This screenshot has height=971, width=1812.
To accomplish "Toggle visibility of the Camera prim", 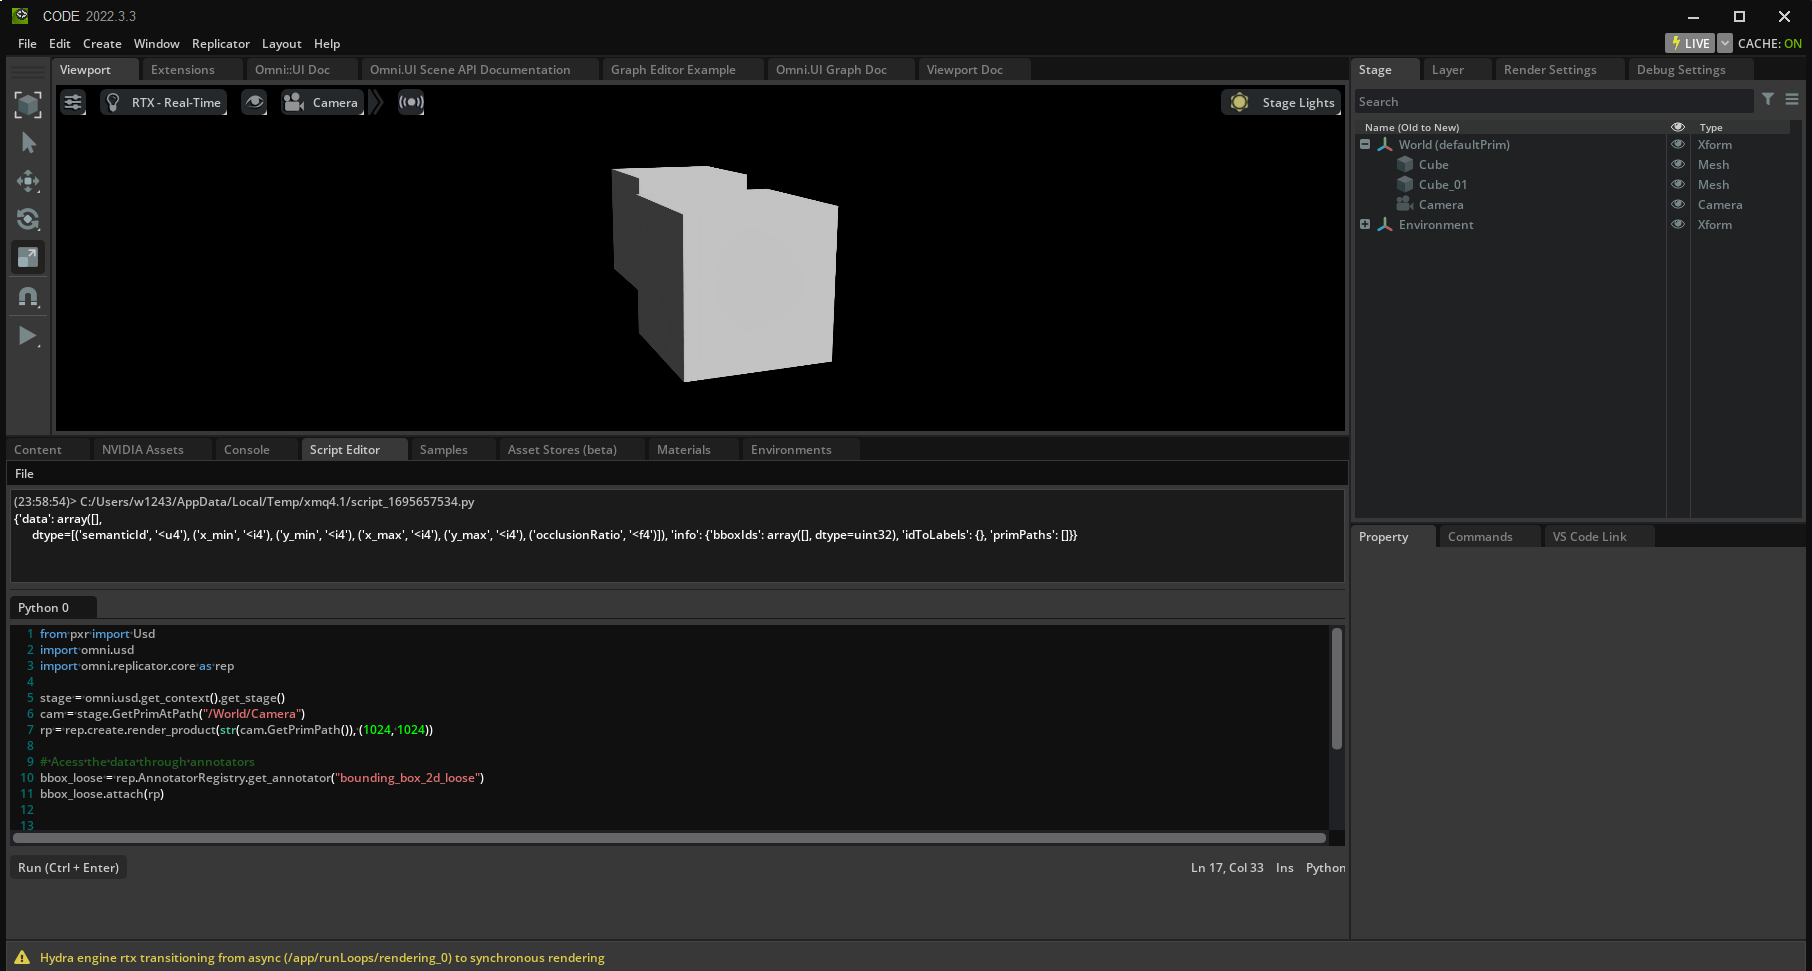I will click(1678, 204).
